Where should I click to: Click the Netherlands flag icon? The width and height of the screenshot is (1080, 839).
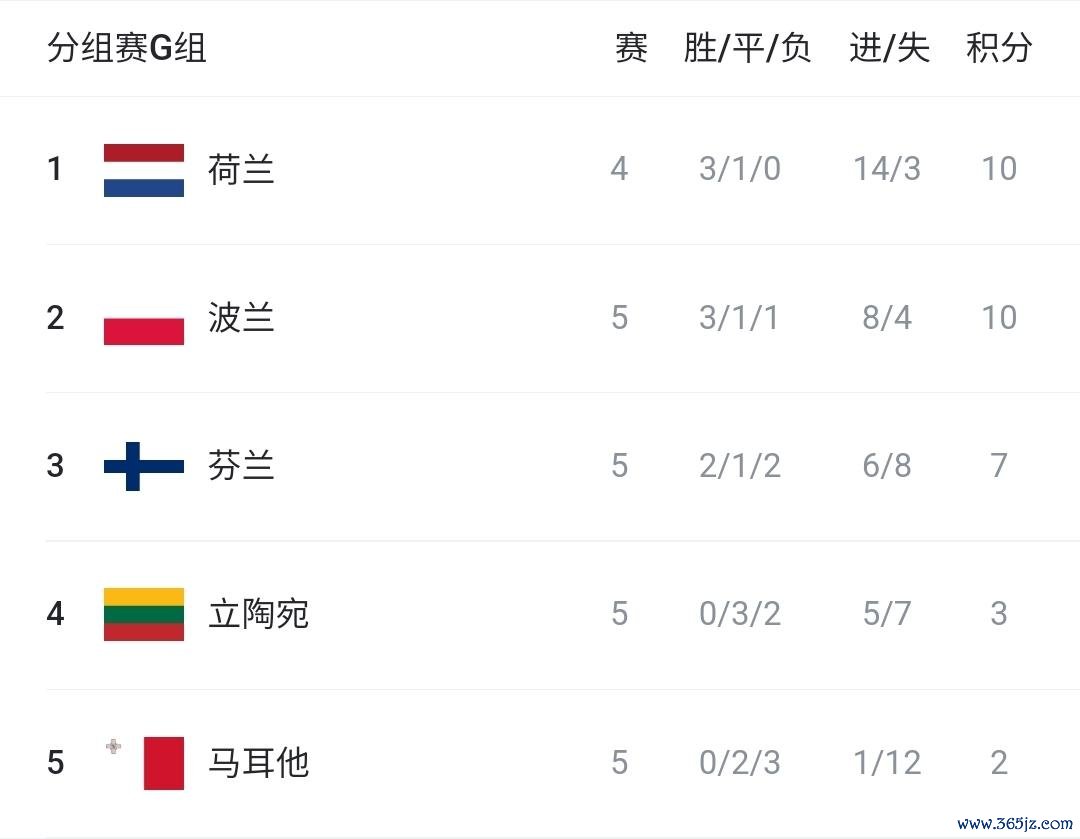click(143, 170)
